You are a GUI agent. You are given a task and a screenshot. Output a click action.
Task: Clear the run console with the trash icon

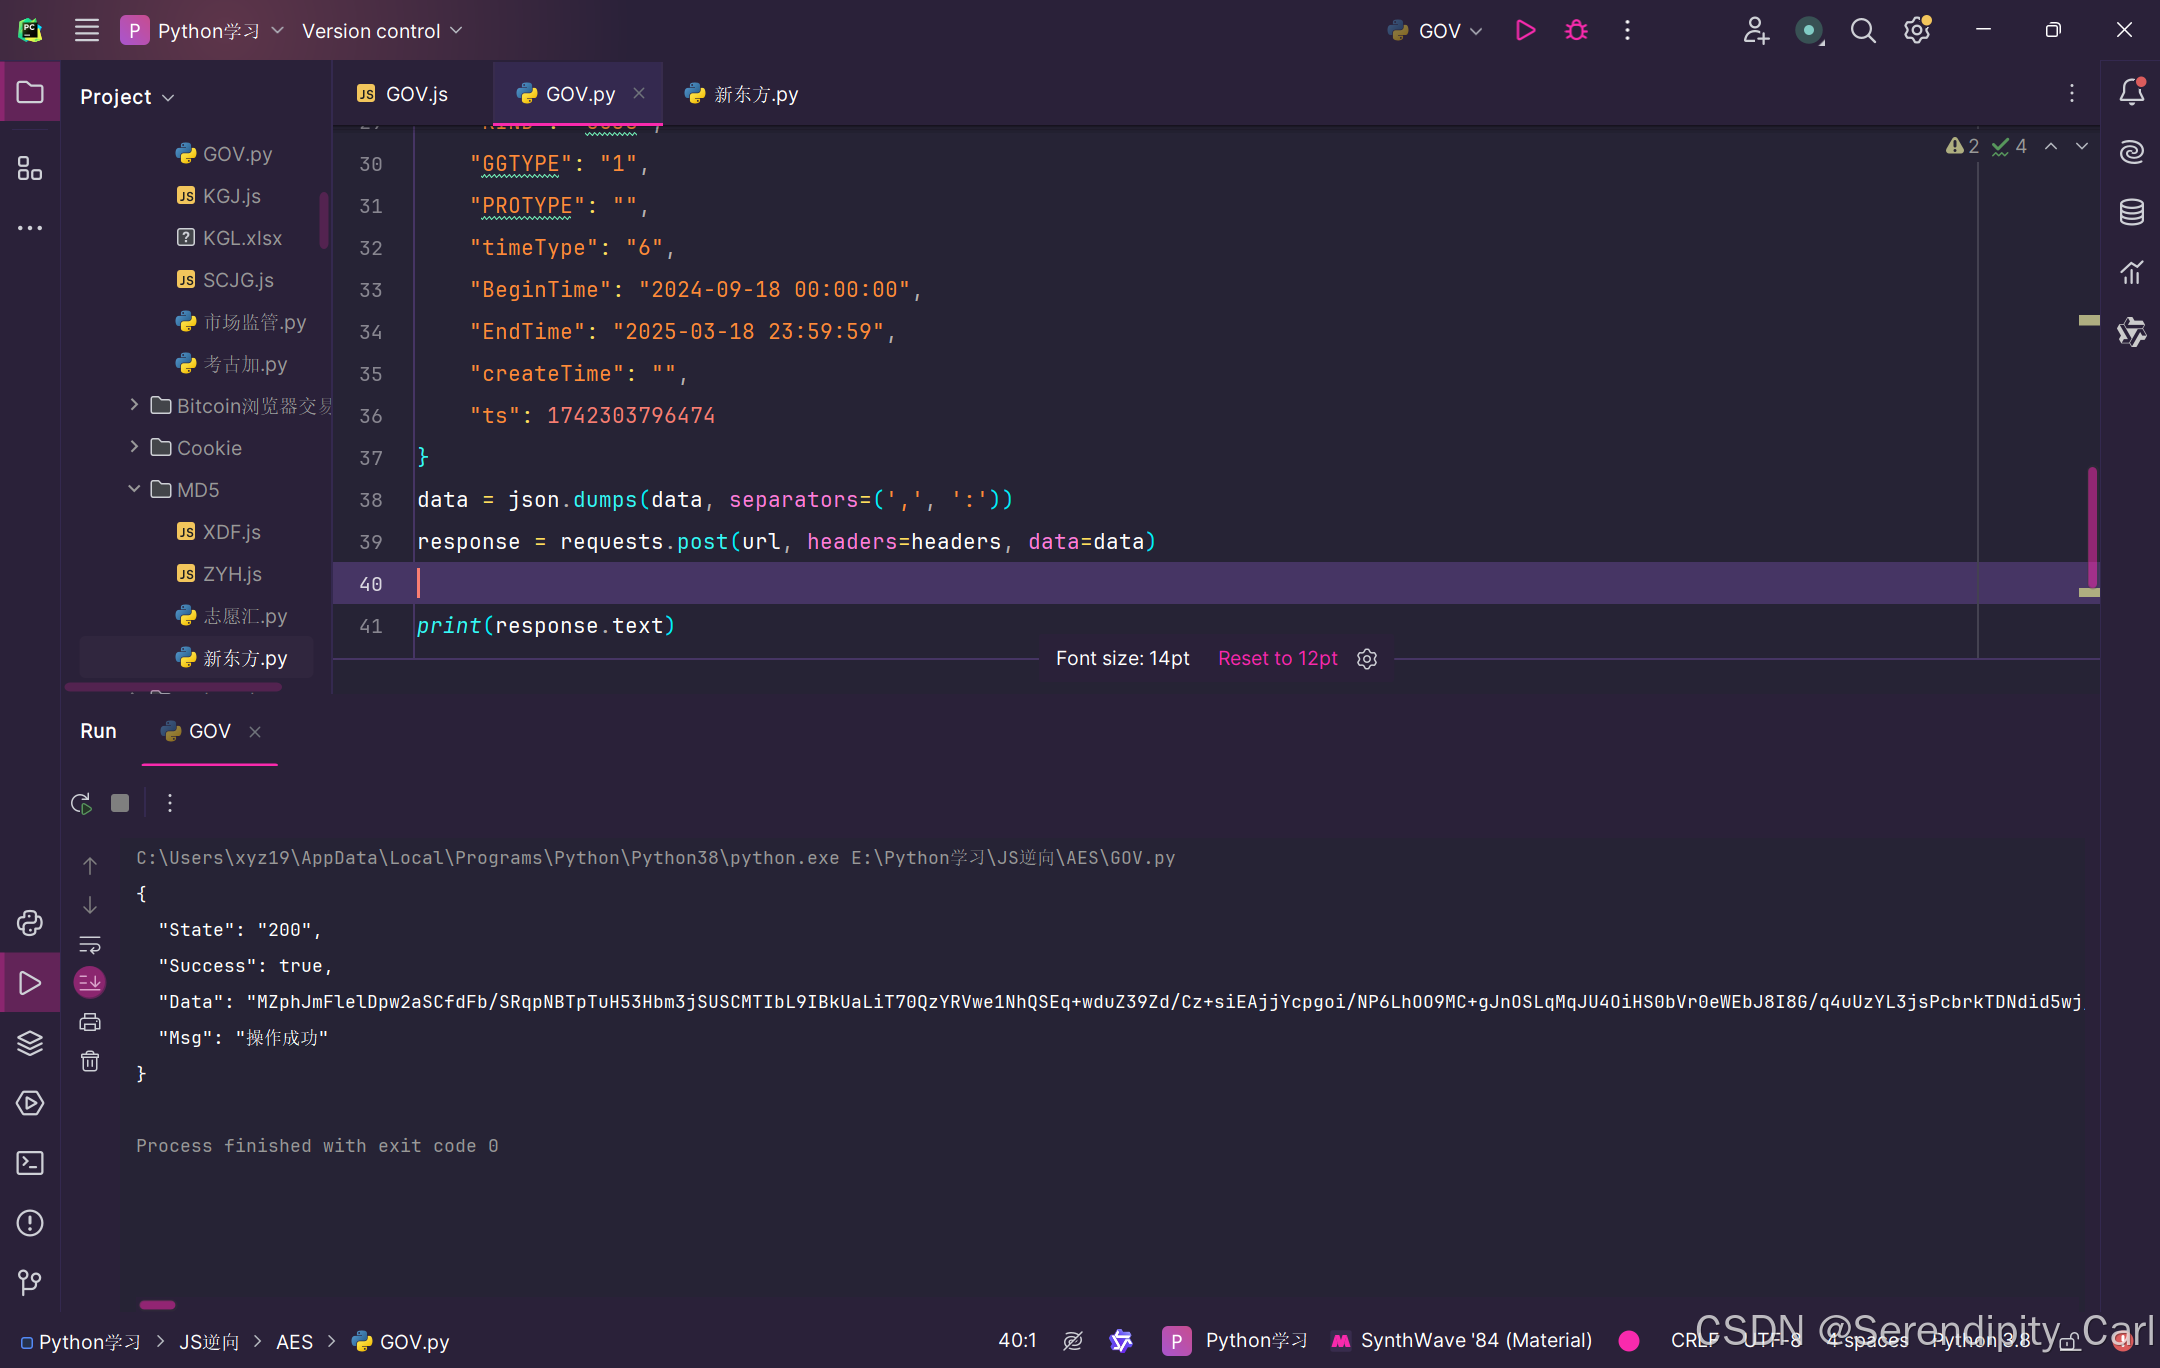90,1061
